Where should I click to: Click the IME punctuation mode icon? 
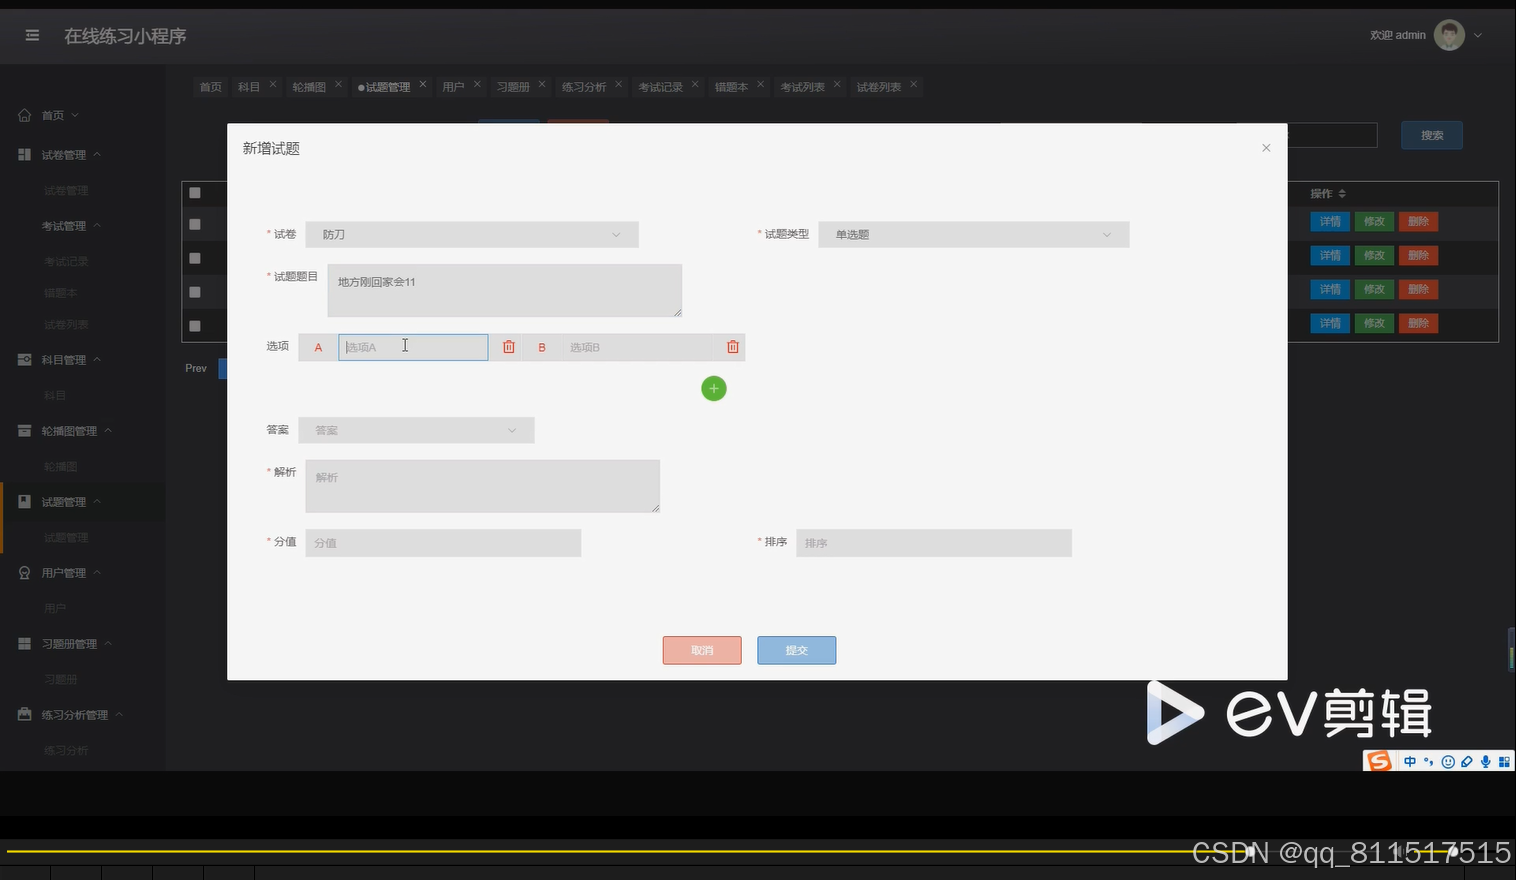1429,762
